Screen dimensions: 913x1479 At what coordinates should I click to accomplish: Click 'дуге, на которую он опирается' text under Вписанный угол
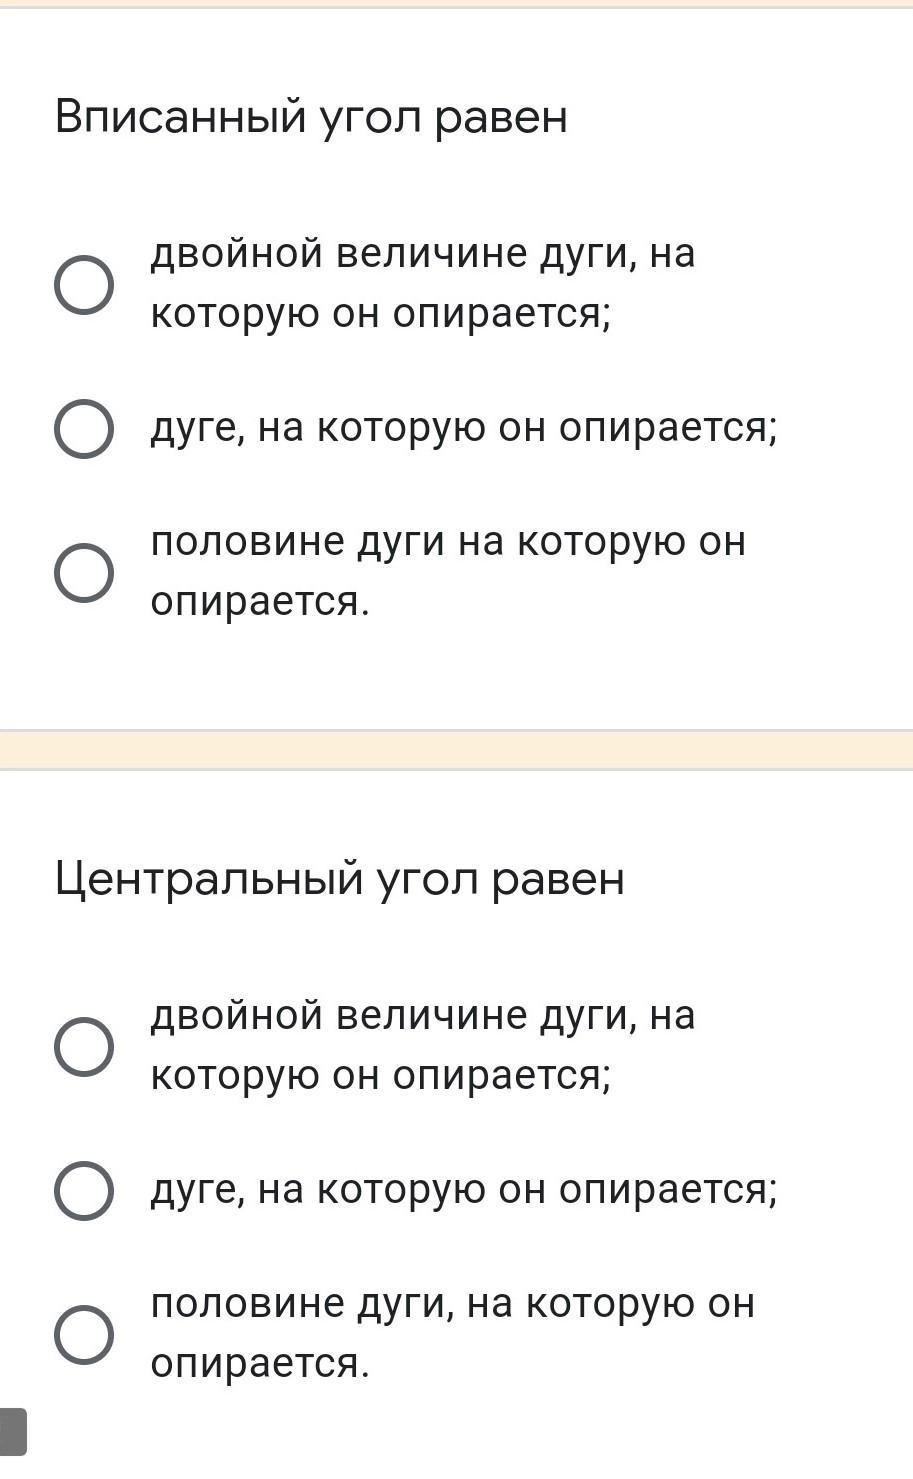pyautogui.click(x=463, y=429)
